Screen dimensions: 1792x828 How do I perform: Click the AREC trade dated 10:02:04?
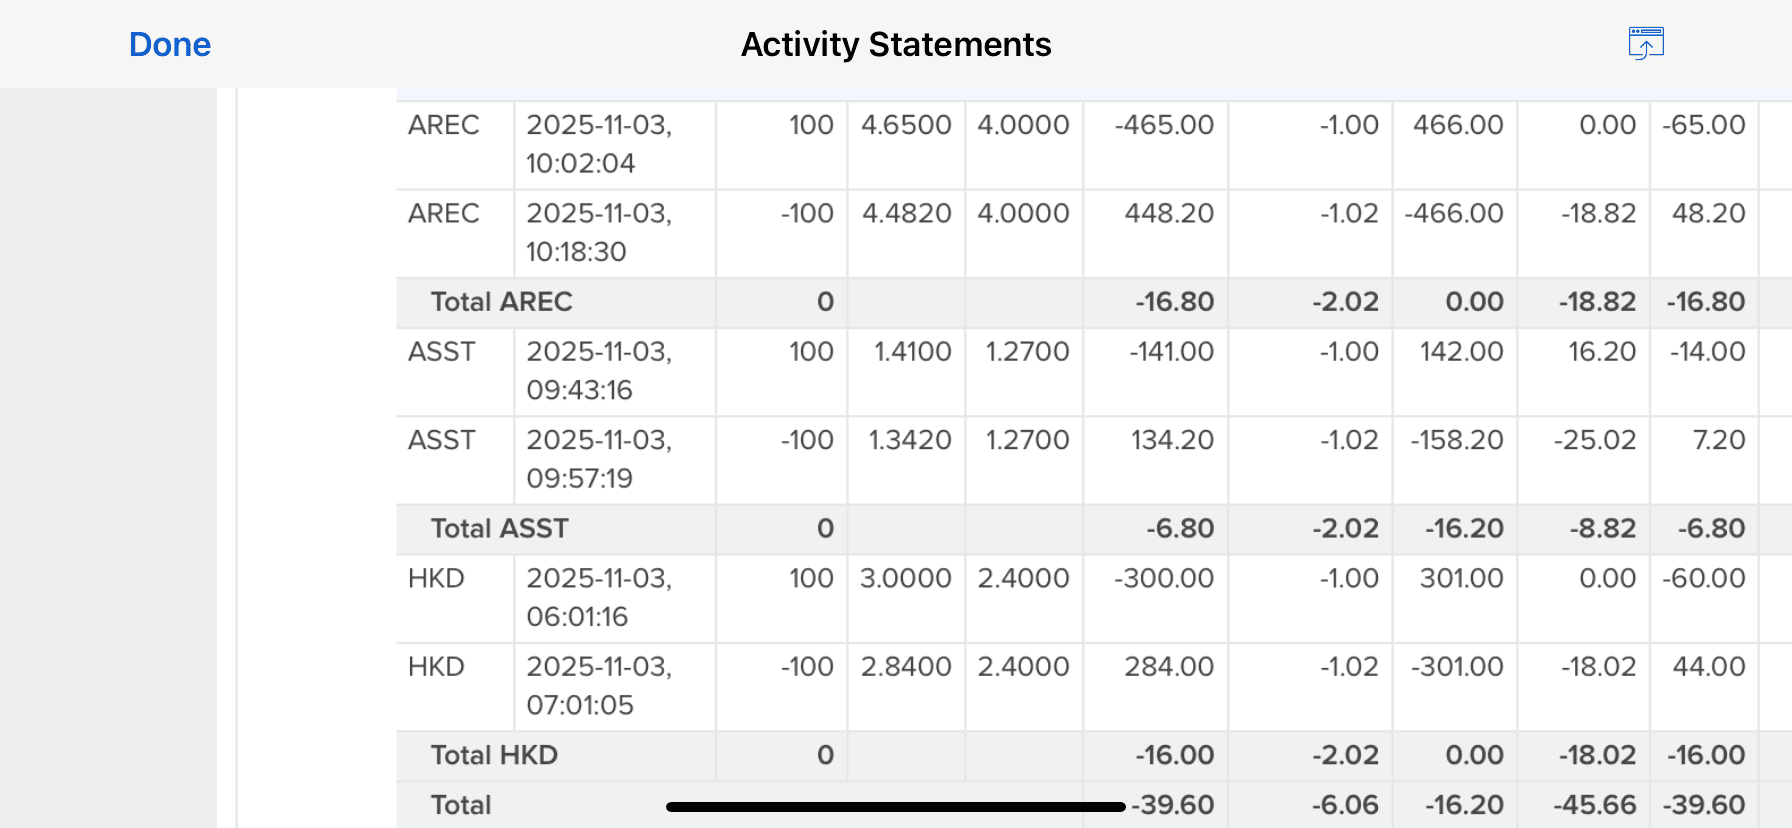click(x=599, y=144)
